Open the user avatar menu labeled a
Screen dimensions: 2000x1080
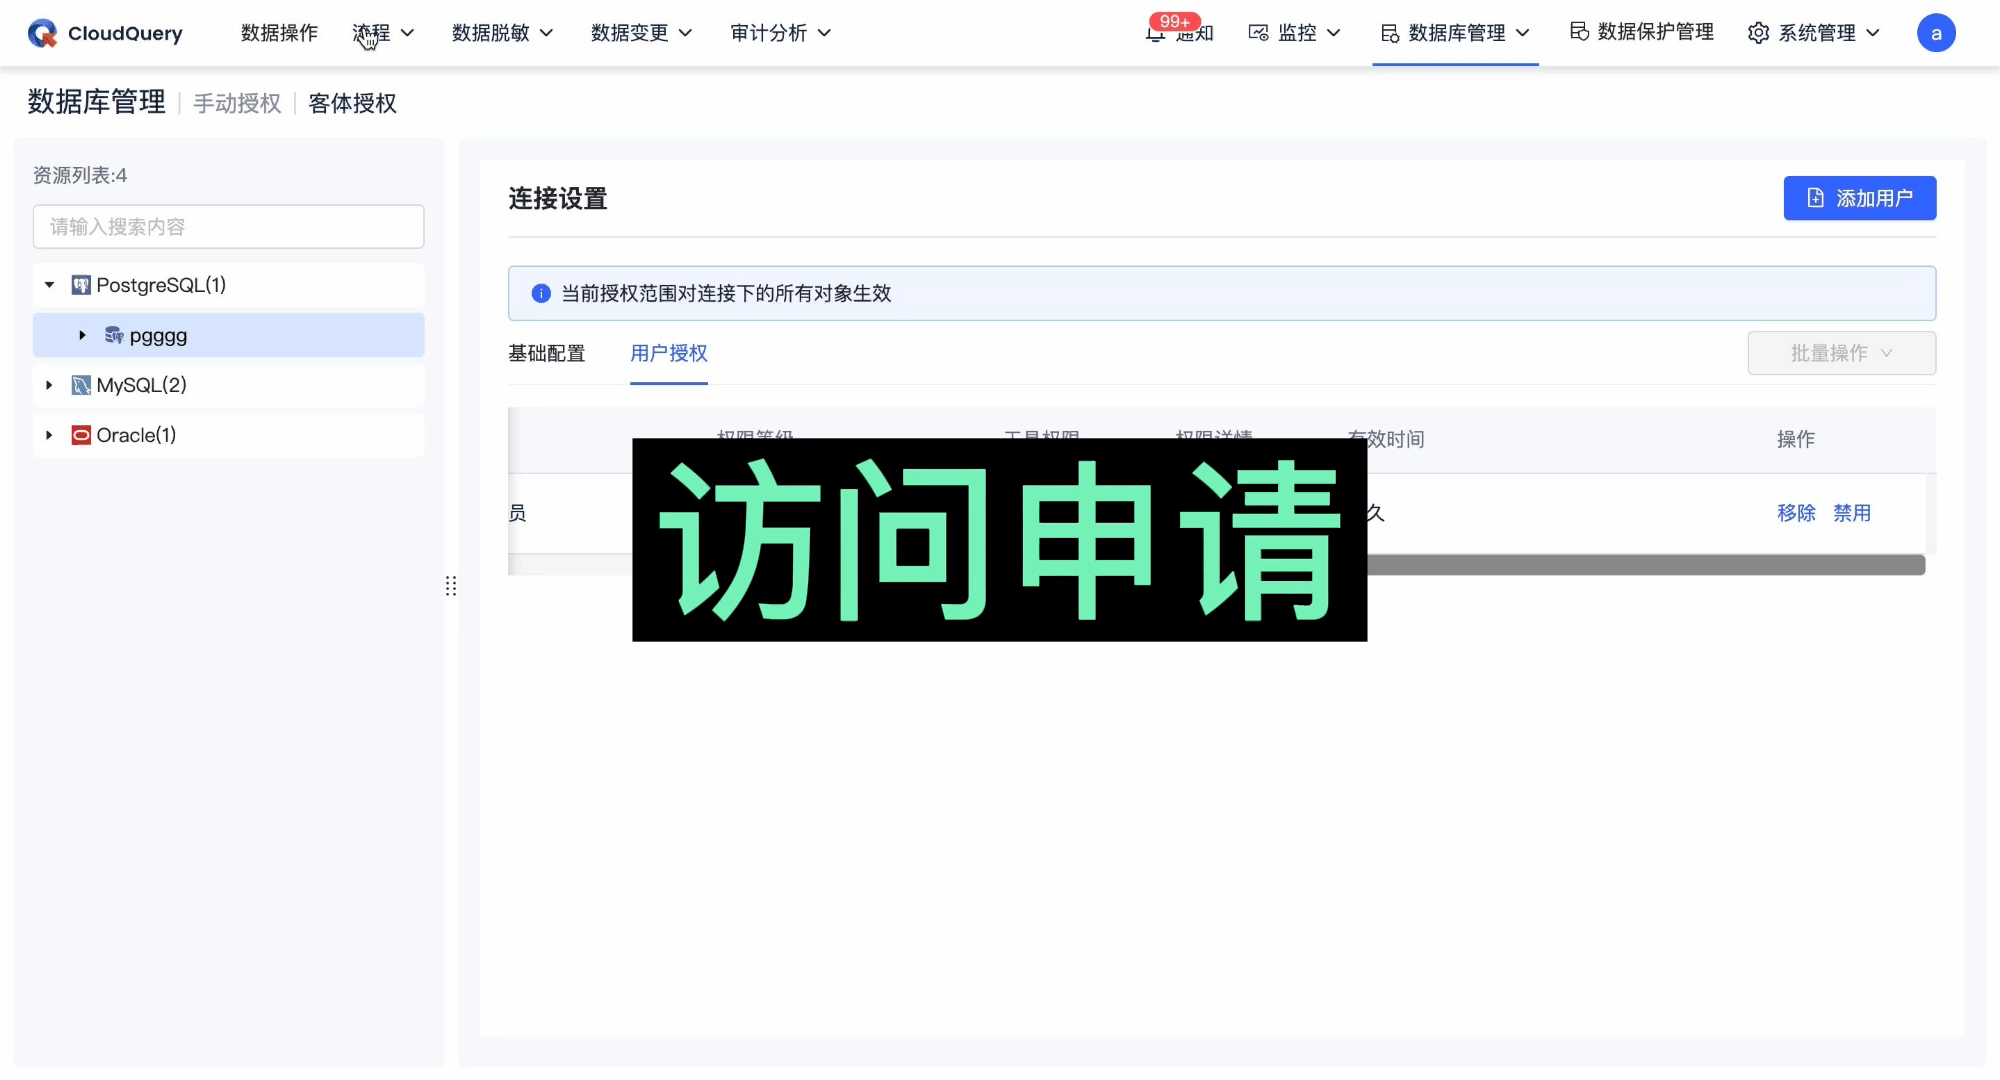pyautogui.click(x=1936, y=33)
